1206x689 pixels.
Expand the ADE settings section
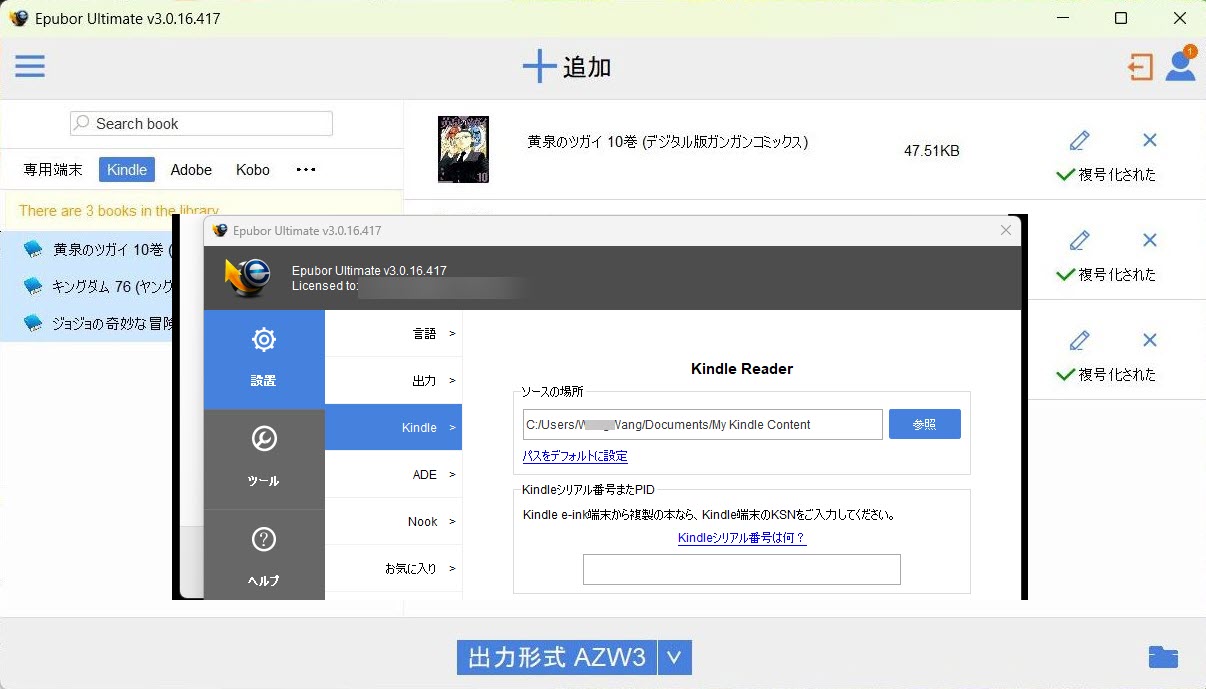[x=393, y=474]
